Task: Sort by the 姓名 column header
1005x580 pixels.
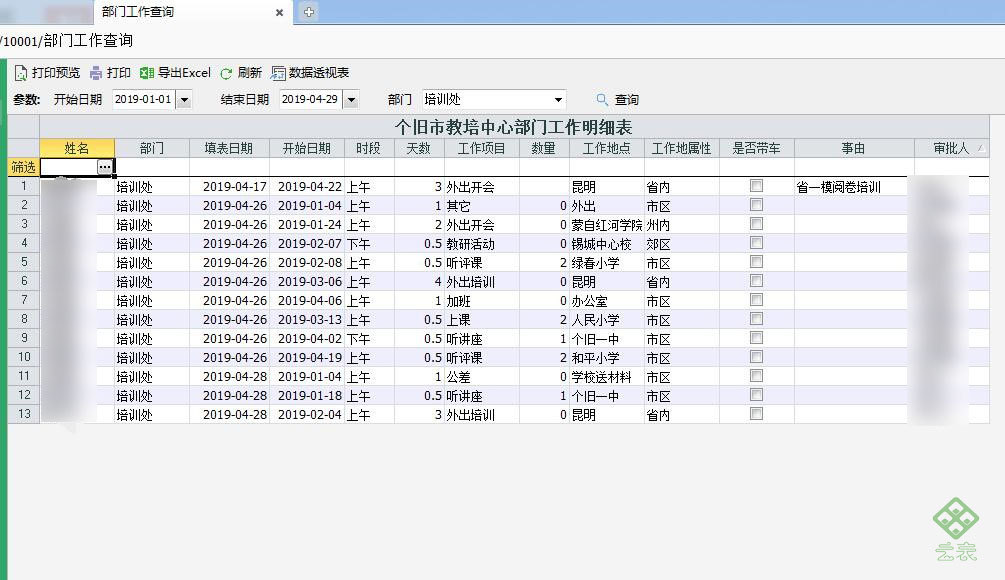Action: [x=77, y=148]
